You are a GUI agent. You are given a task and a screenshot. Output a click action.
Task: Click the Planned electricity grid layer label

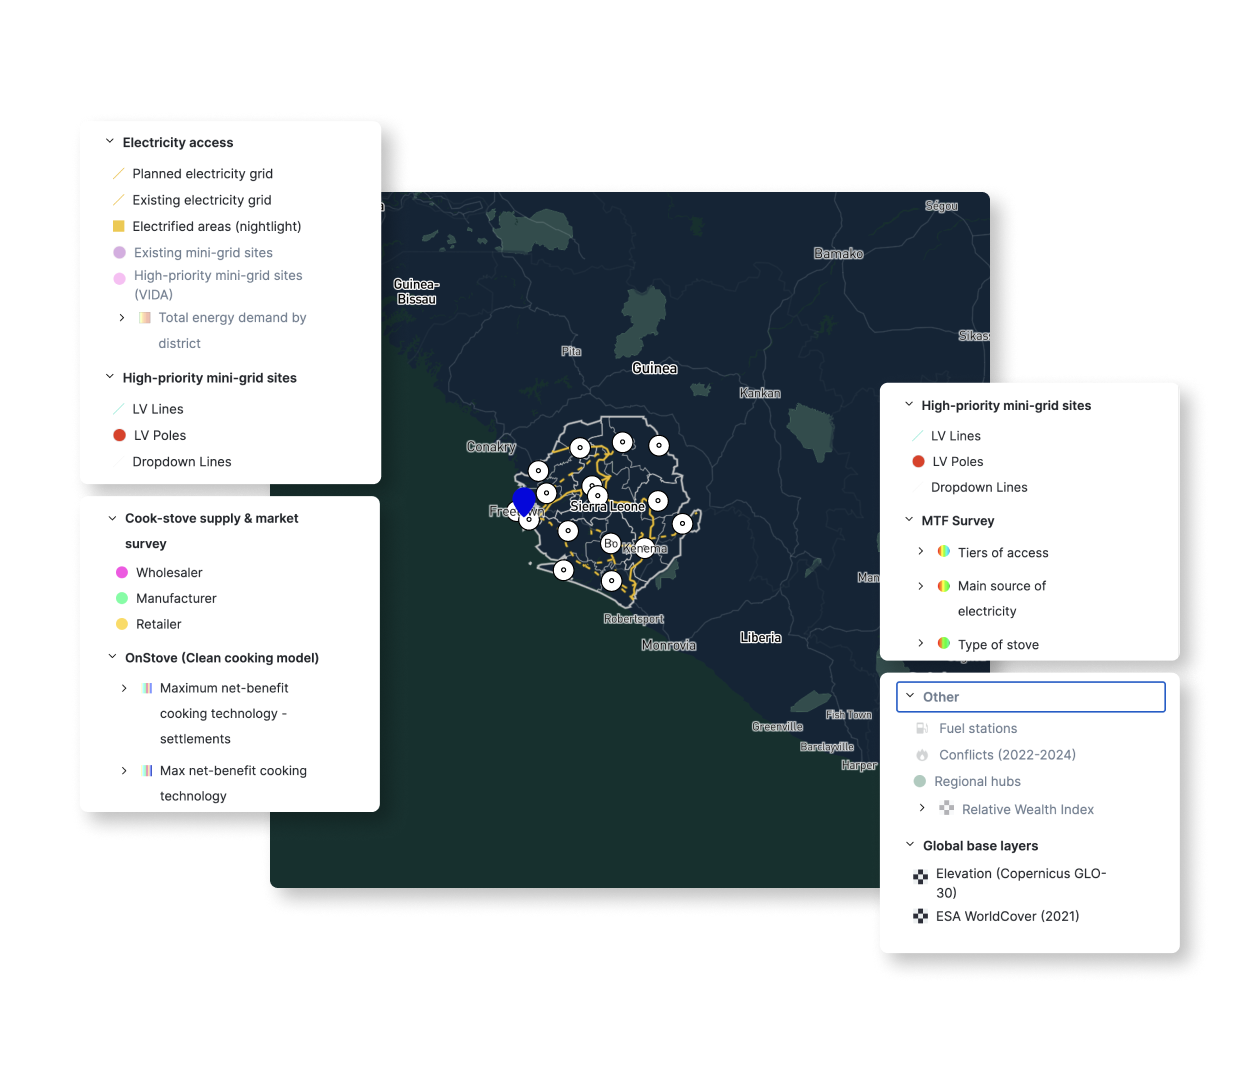tap(202, 174)
